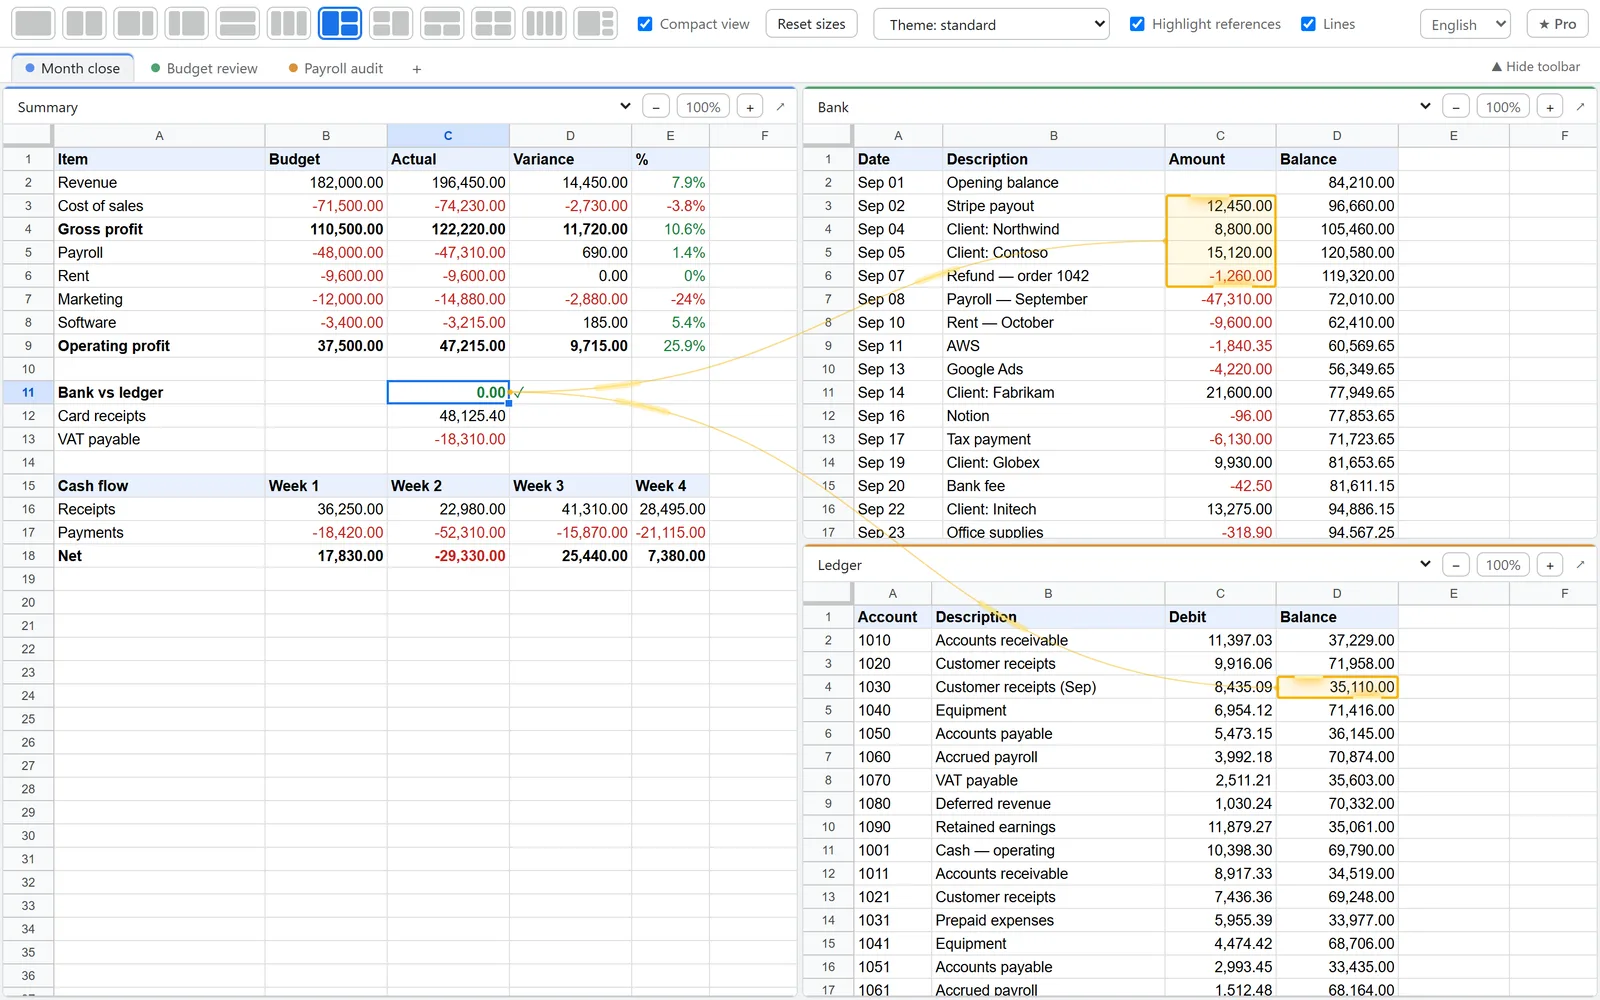1600x1000 pixels.
Task: Toggle the Highlight references checkbox
Action: (x=1137, y=24)
